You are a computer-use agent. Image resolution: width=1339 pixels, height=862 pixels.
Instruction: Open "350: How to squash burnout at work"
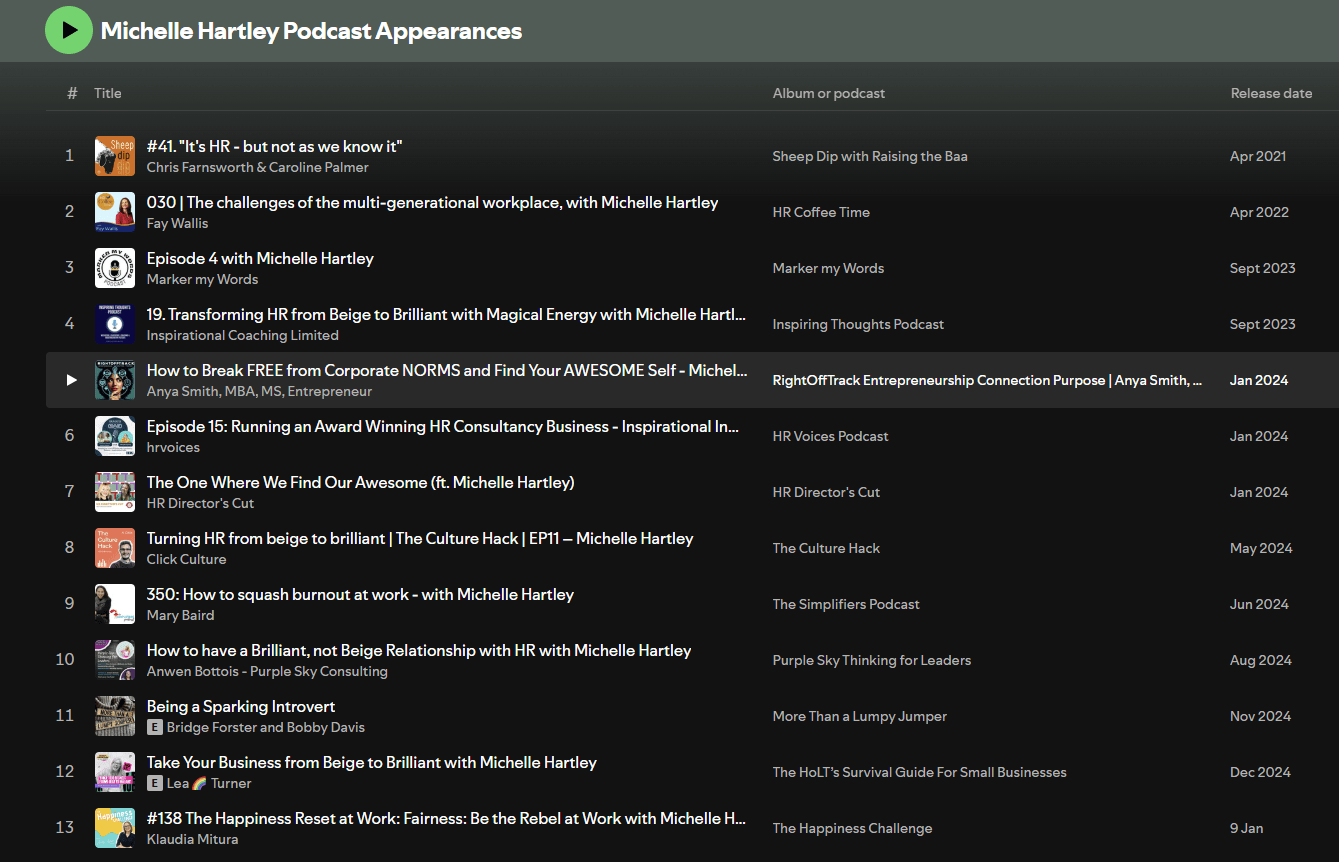(x=360, y=594)
